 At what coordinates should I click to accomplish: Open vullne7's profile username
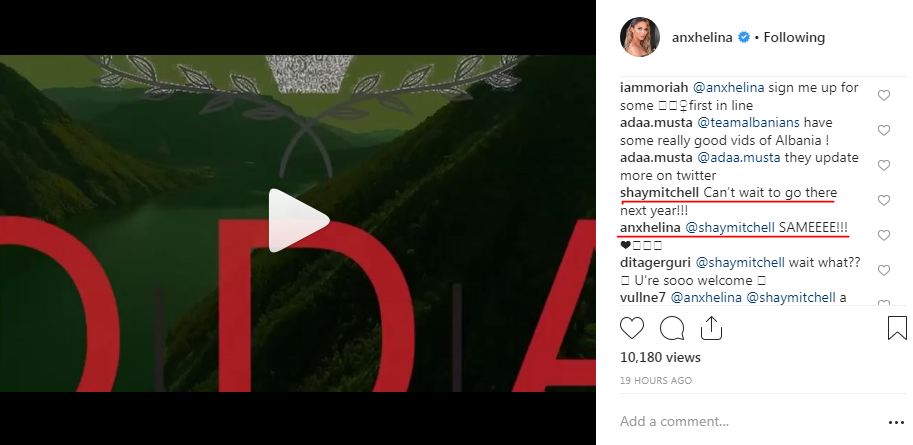643,298
